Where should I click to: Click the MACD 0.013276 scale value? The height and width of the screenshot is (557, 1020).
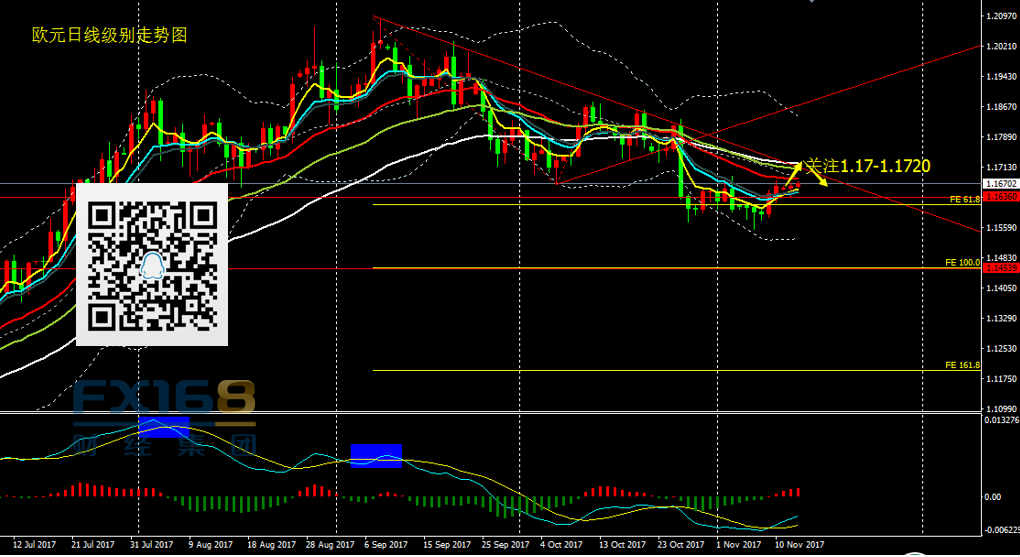click(1001, 420)
